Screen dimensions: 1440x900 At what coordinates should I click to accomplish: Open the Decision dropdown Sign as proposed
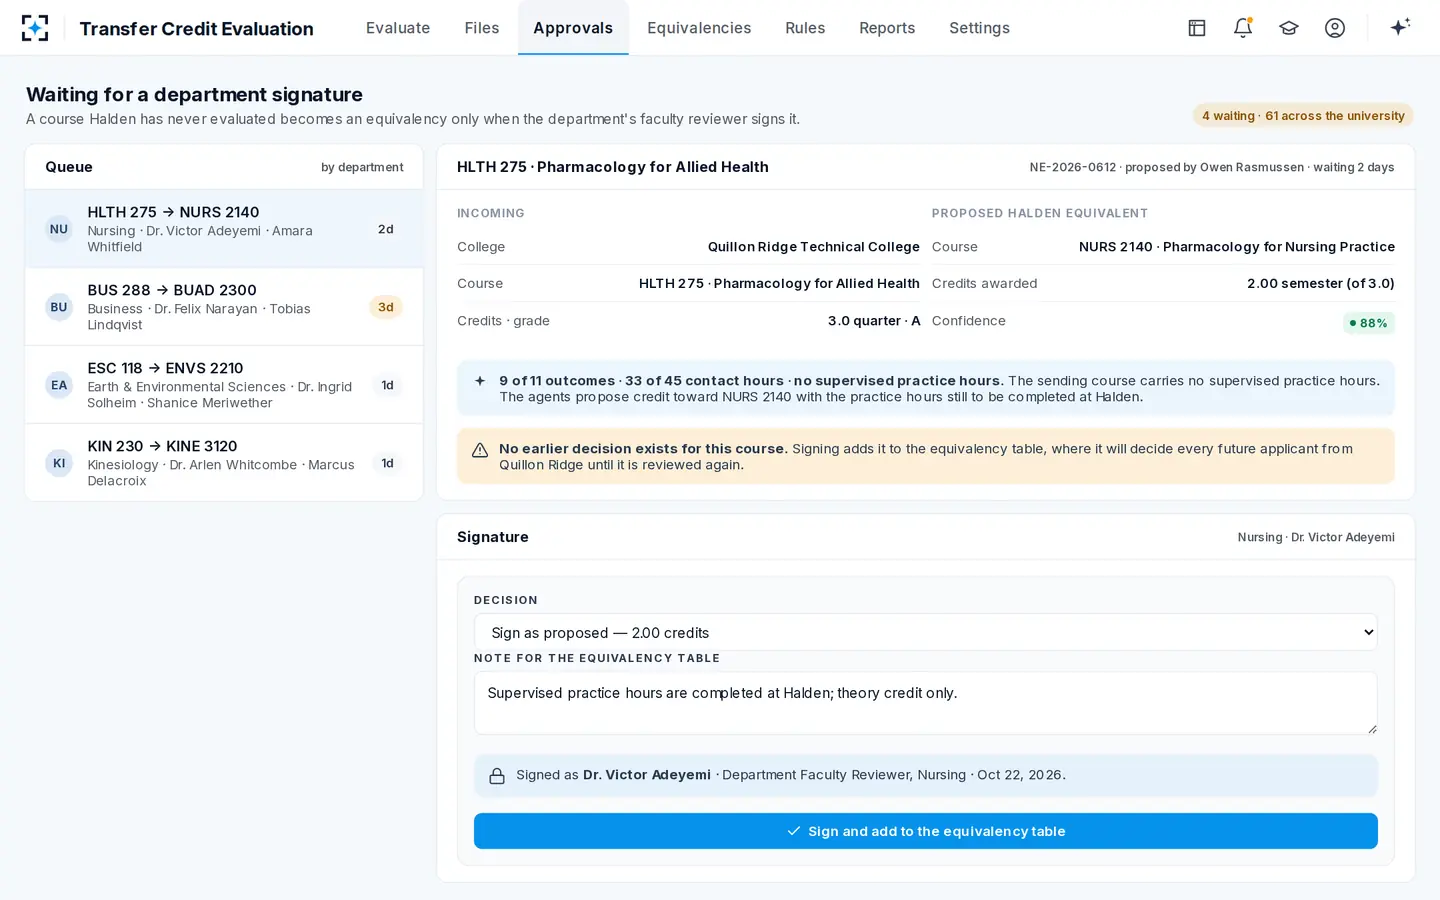(925, 632)
